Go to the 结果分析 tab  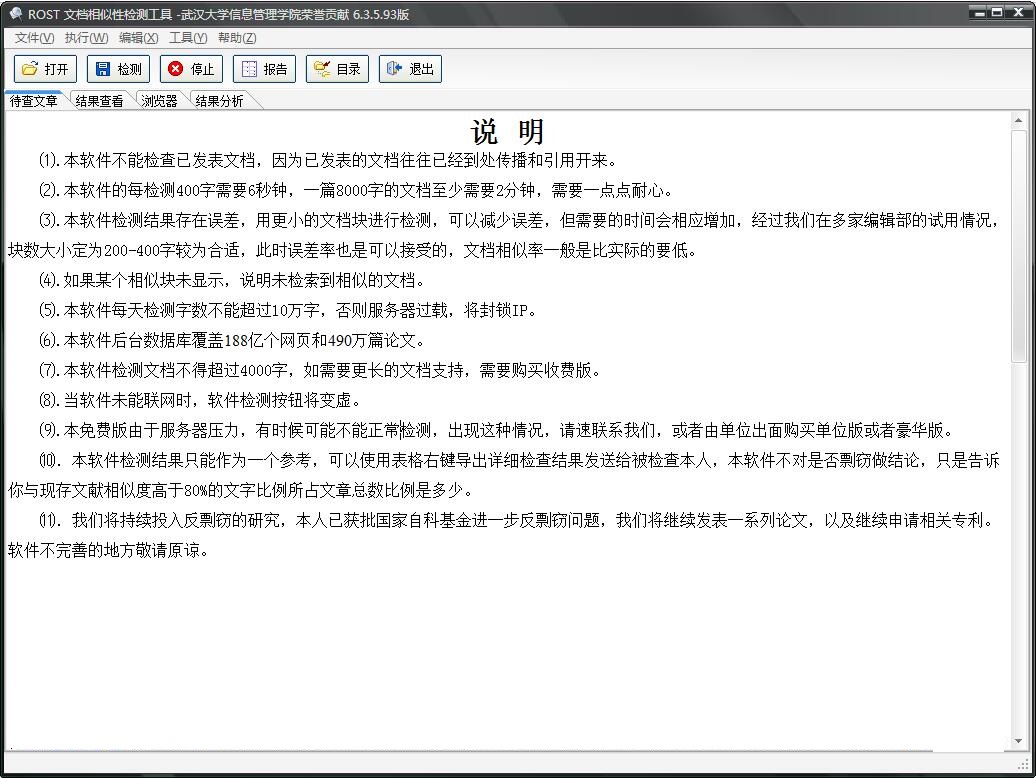(219, 101)
